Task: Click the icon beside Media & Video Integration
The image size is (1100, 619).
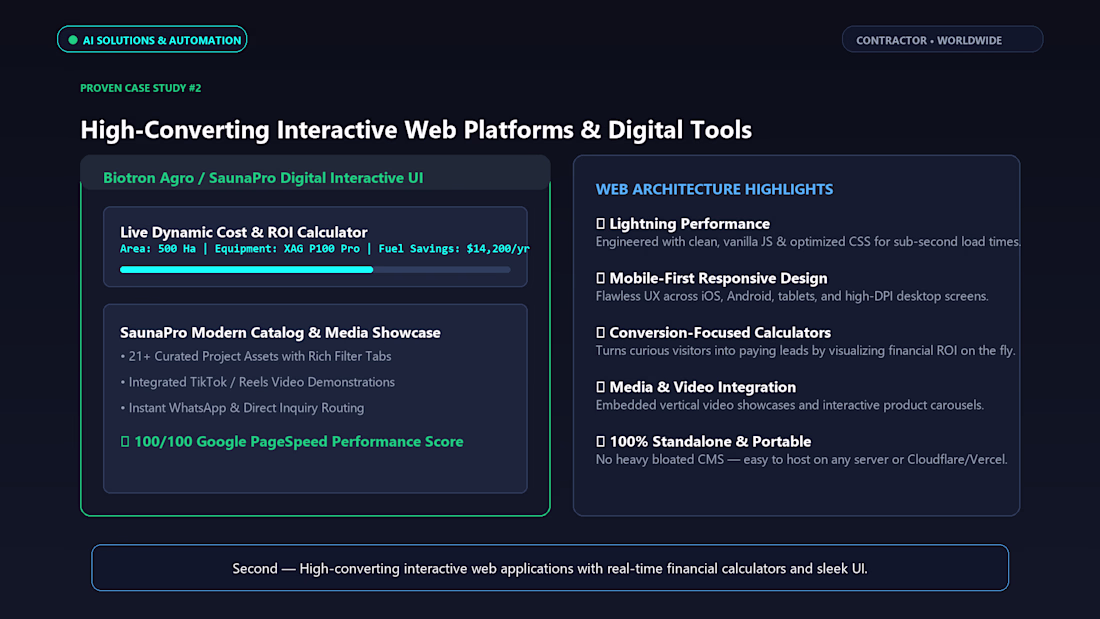Action: click(x=600, y=387)
